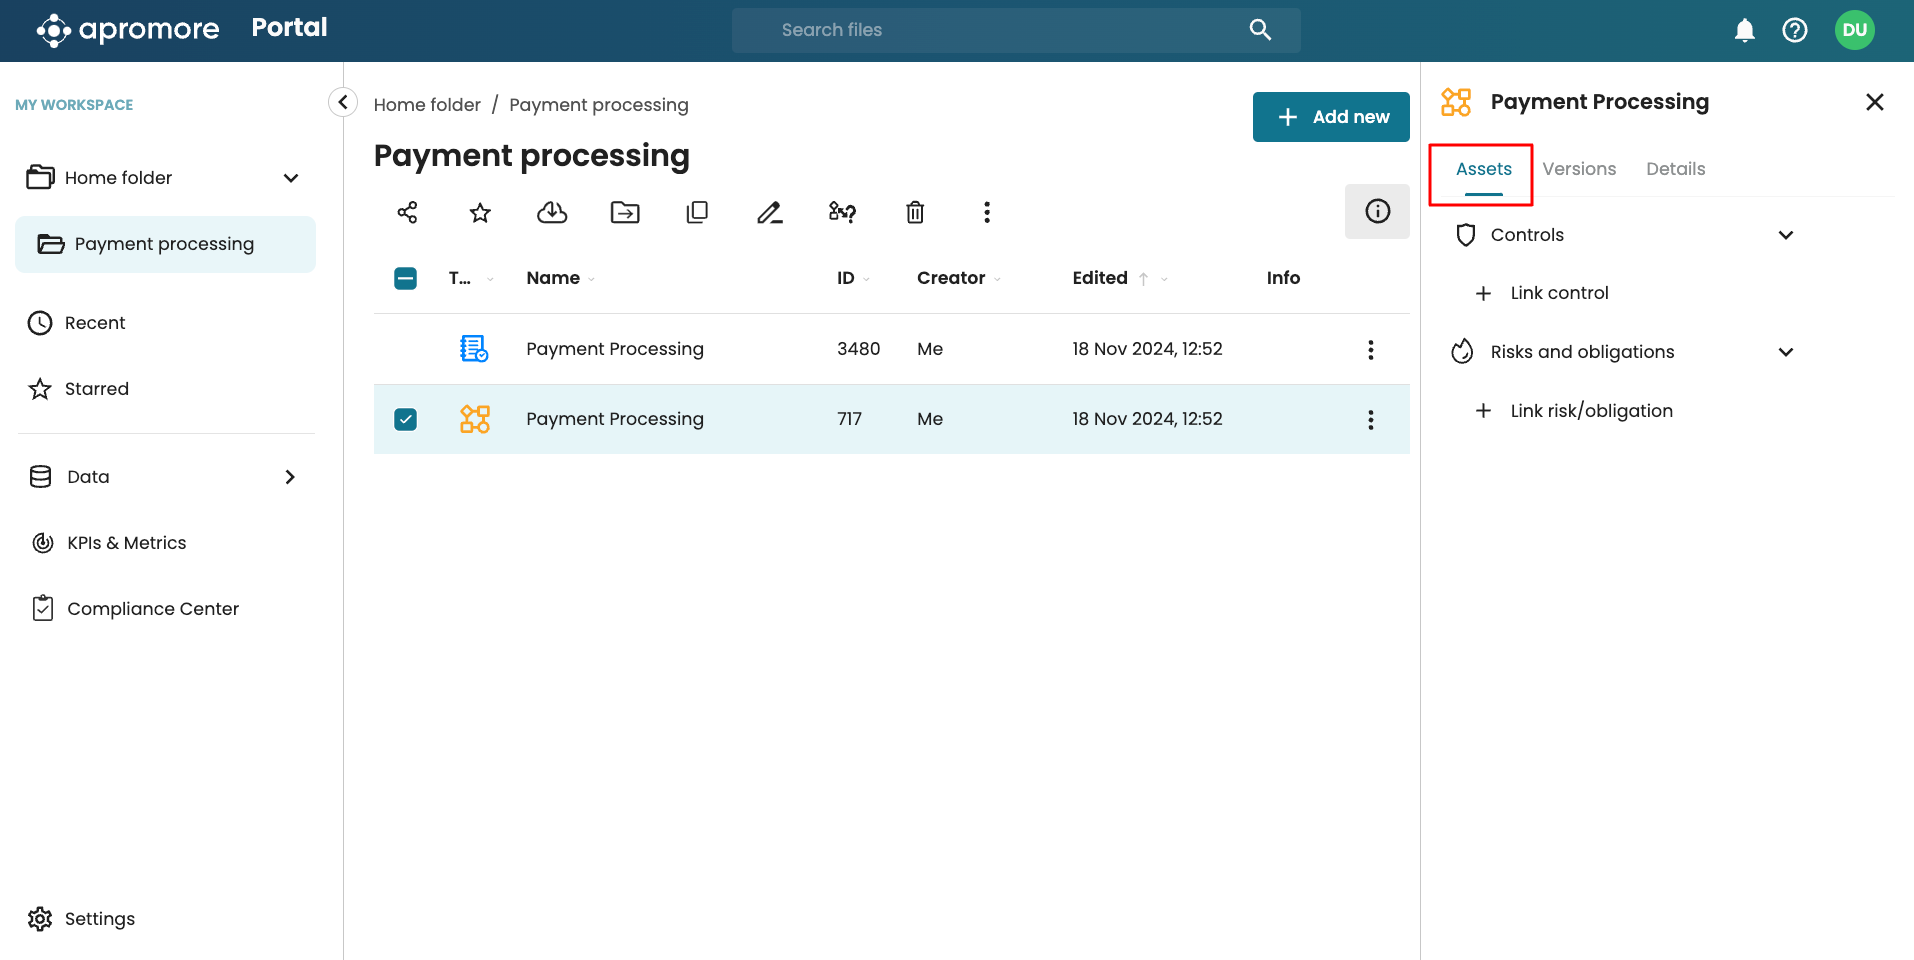Delete the selection with the trash icon

click(x=915, y=212)
